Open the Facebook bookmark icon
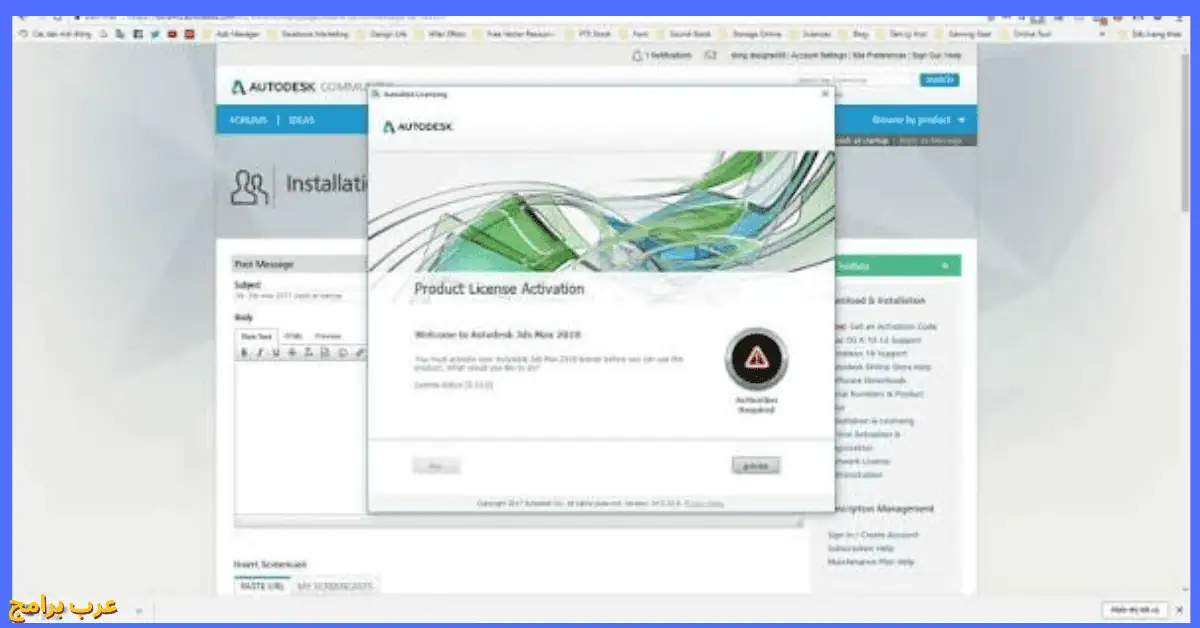The image size is (1200, 628). pyautogui.click(x=136, y=33)
